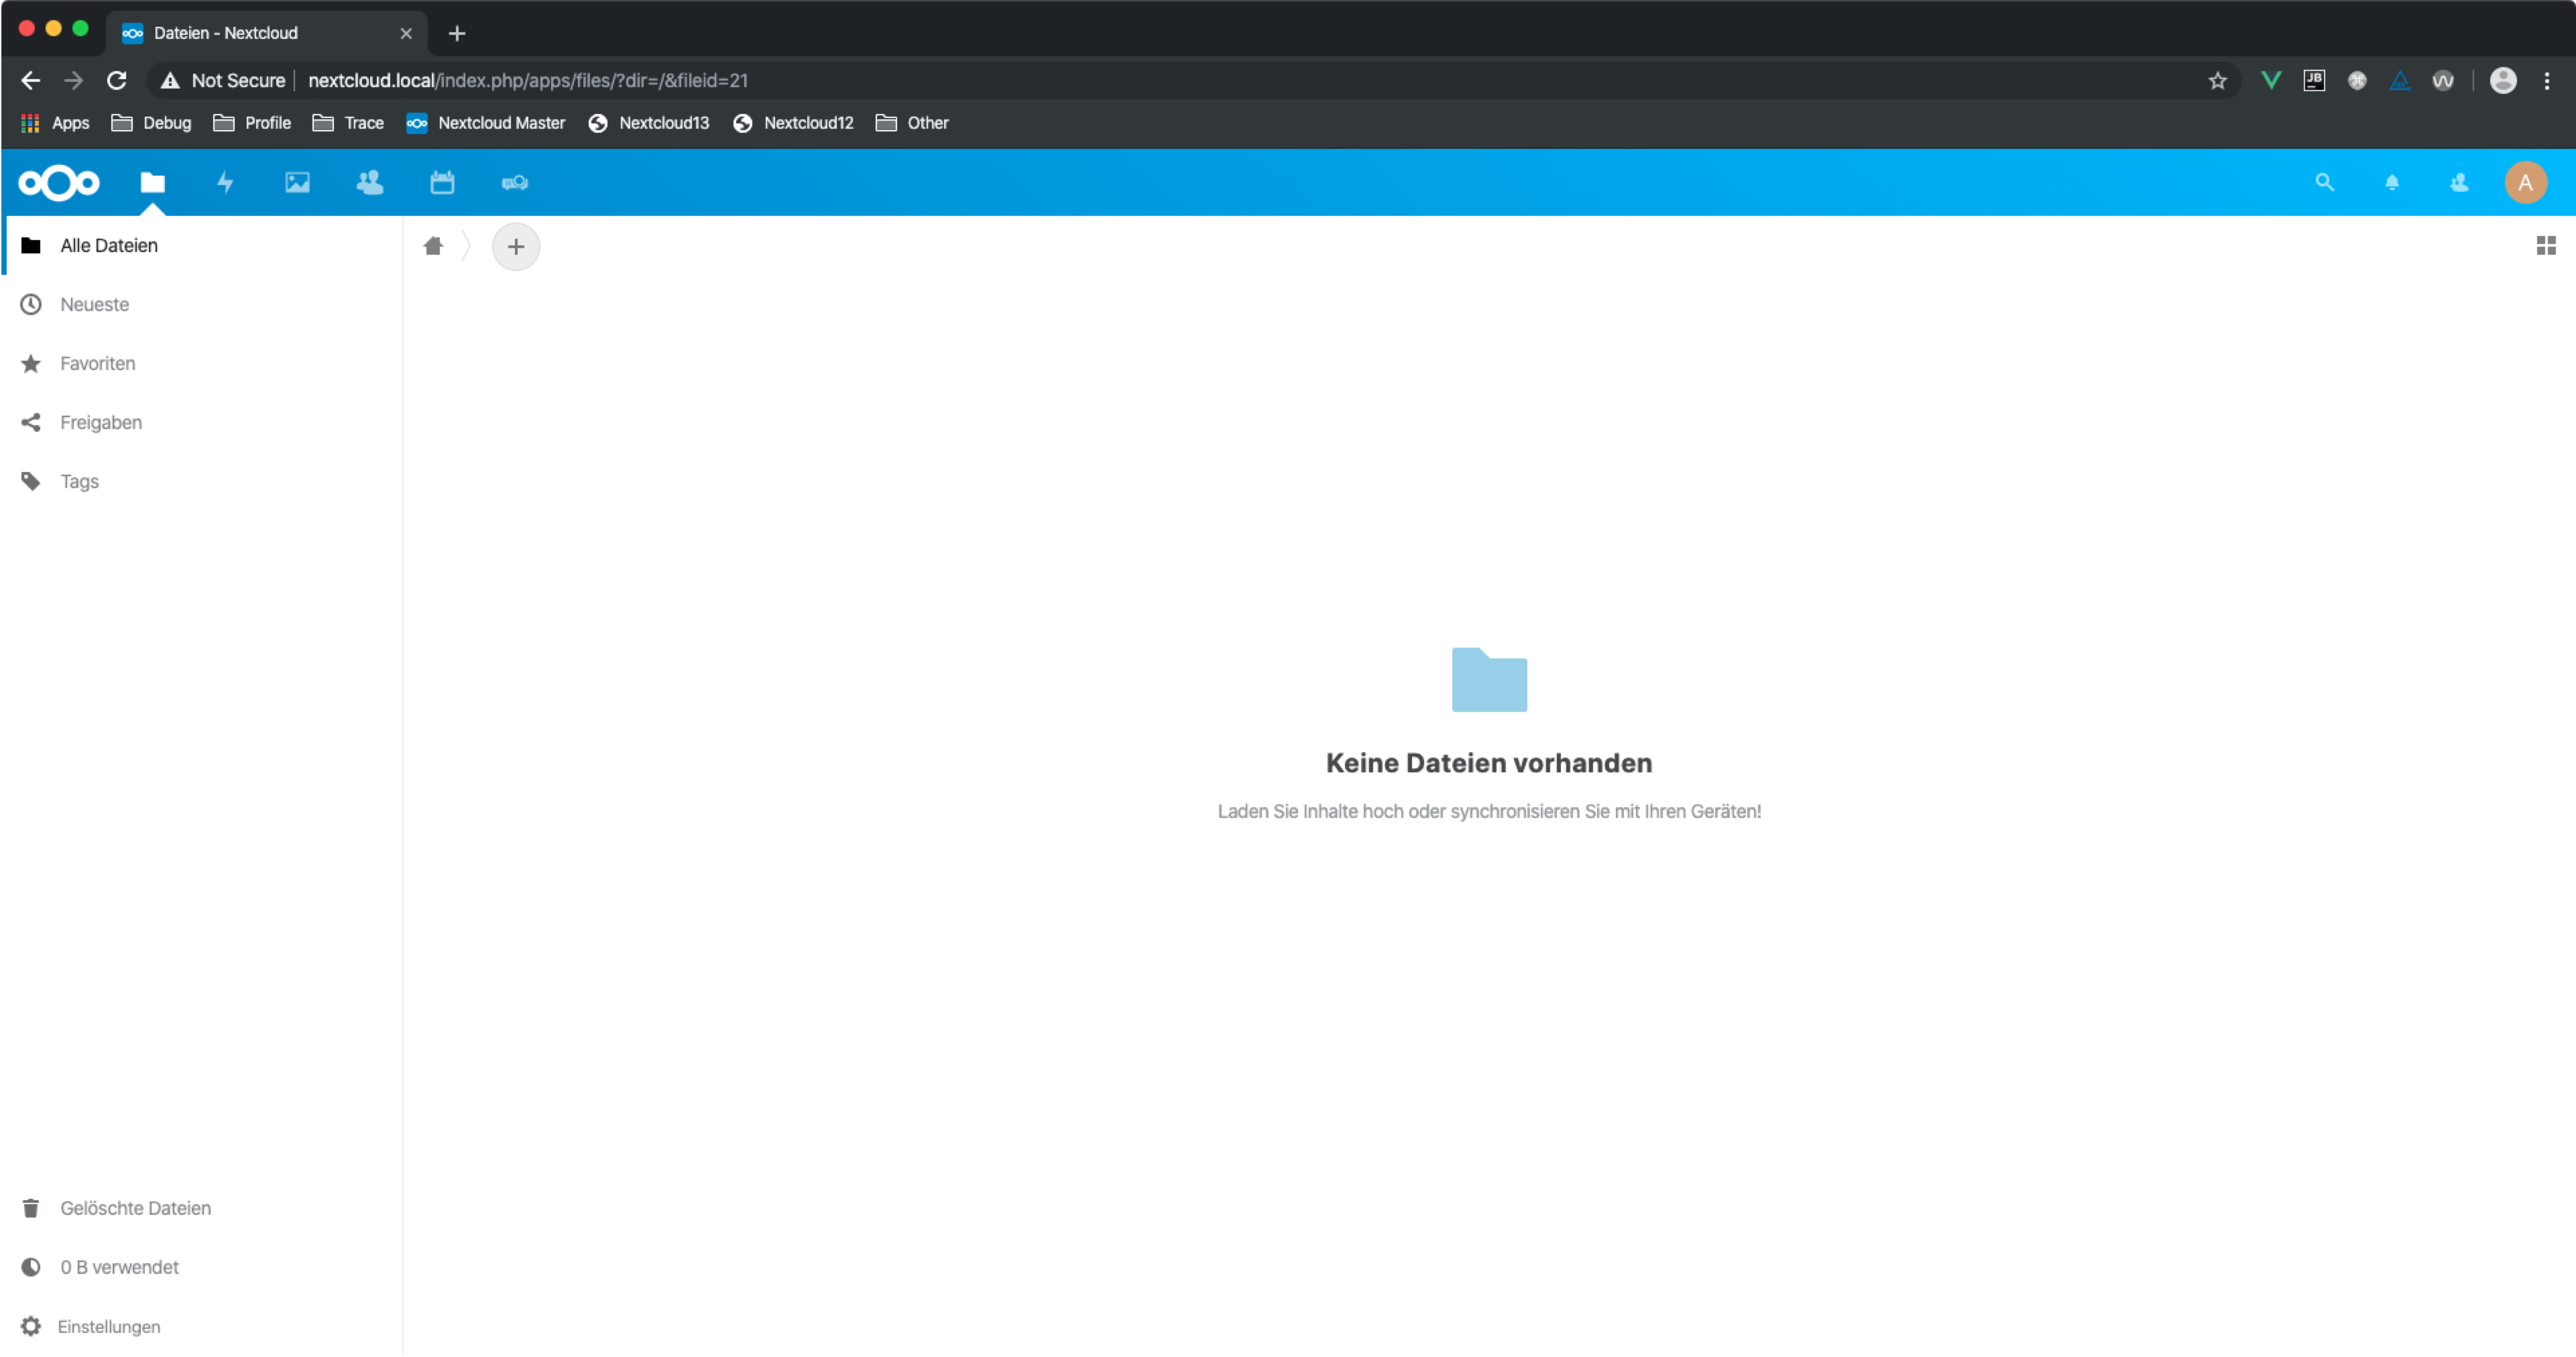Select Favoriten in the sidebar
Viewport: 2576px width, 1357px height.
(x=97, y=363)
